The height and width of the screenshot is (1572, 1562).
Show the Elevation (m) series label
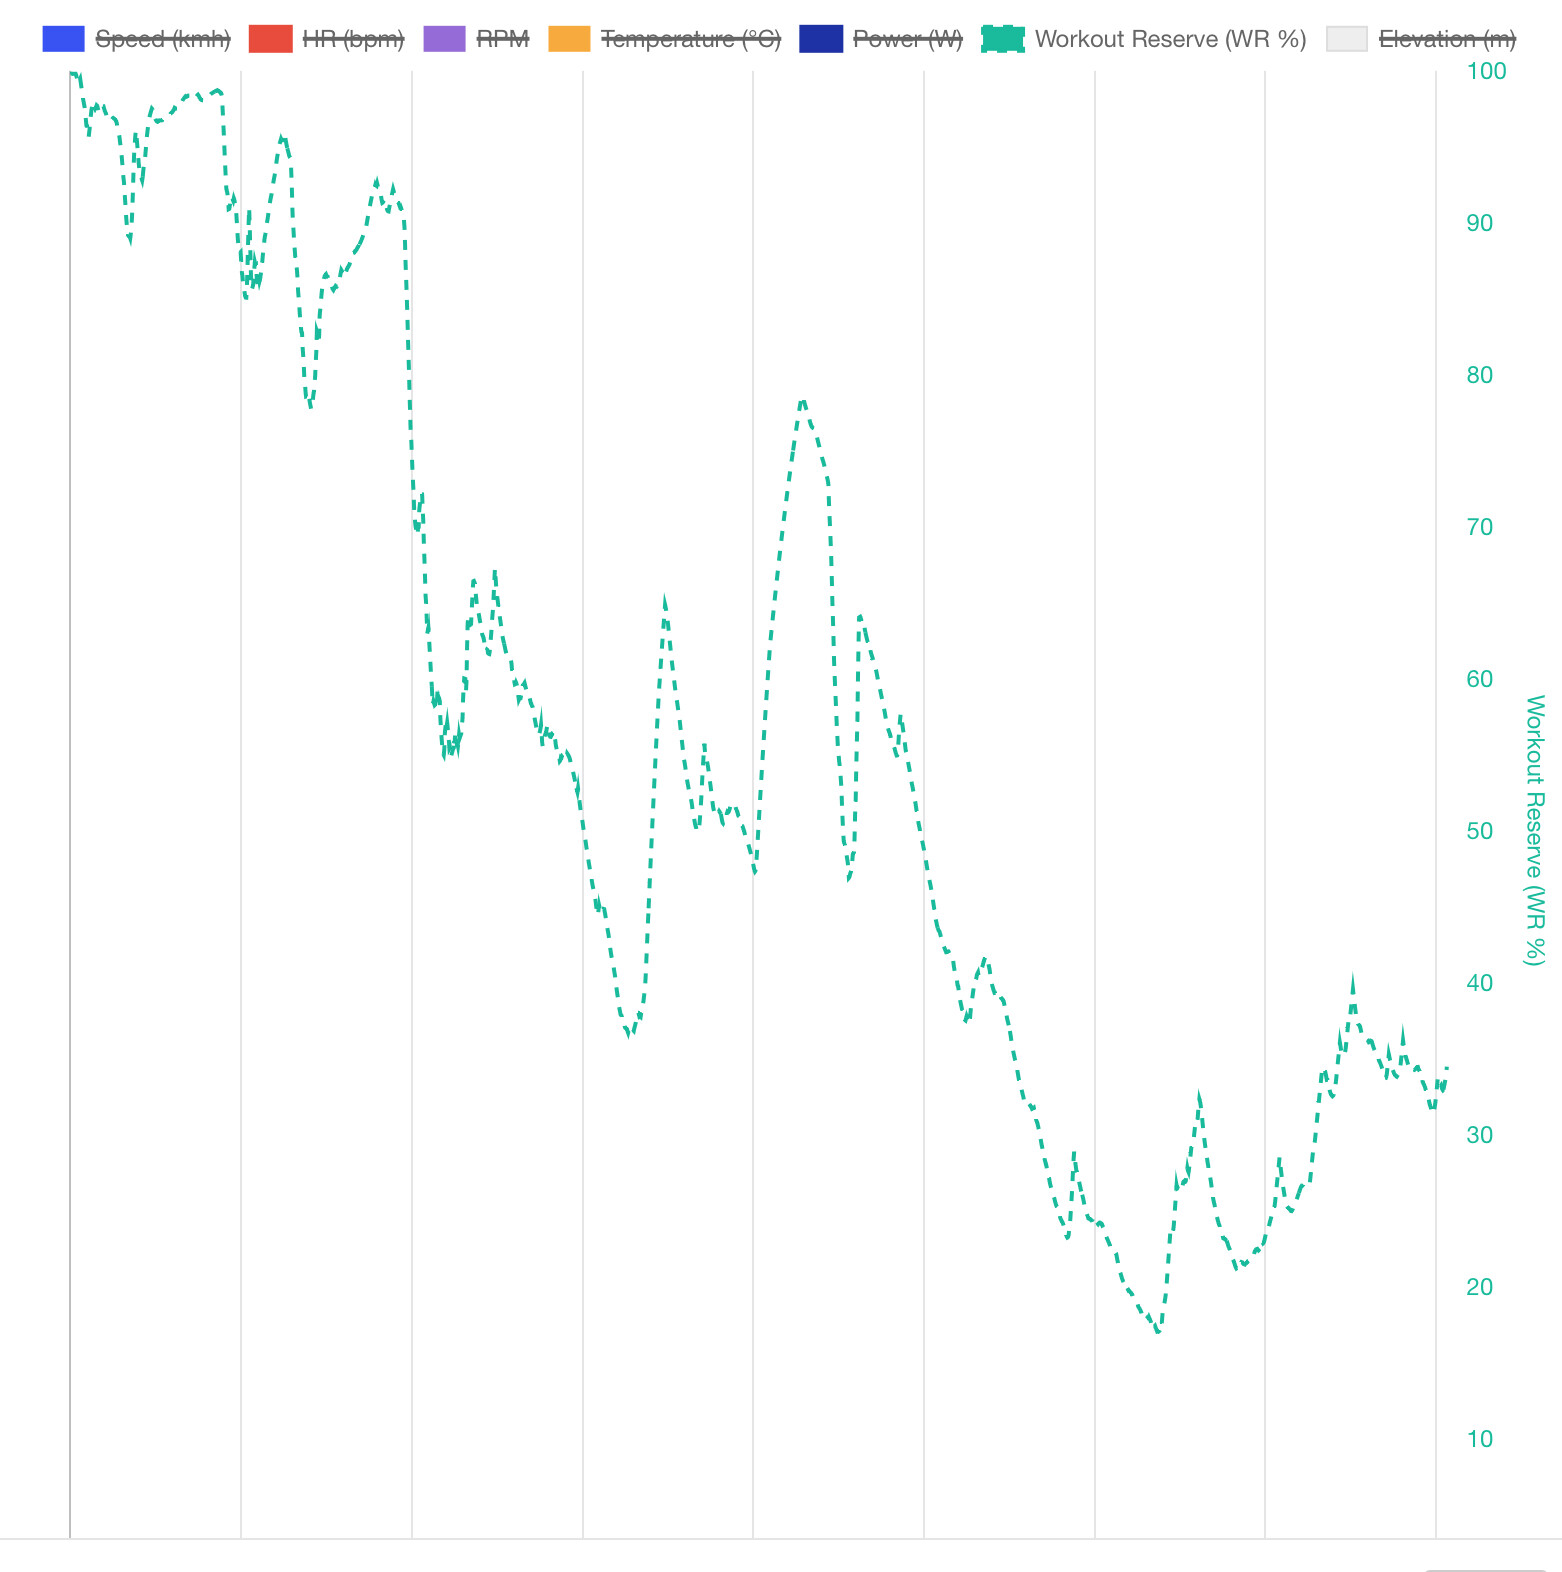click(x=1446, y=39)
